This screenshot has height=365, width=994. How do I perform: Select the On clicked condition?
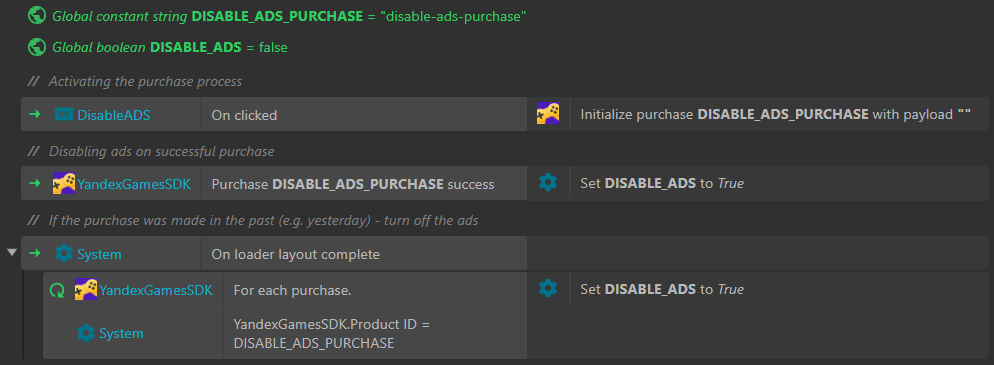tap(364, 115)
